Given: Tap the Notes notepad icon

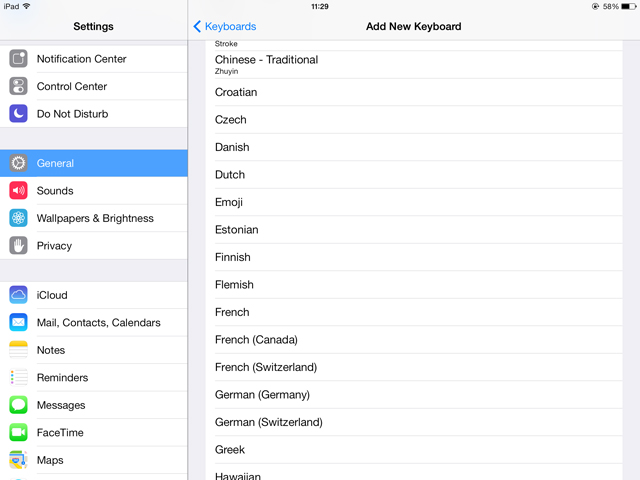Looking at the screenshot, I should tap(18, 350).
